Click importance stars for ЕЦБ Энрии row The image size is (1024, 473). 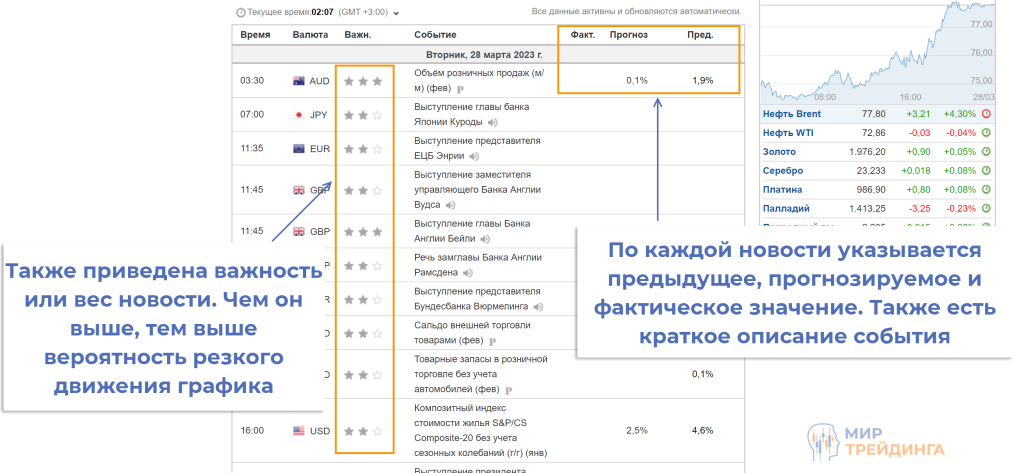(x=362, y=149)
